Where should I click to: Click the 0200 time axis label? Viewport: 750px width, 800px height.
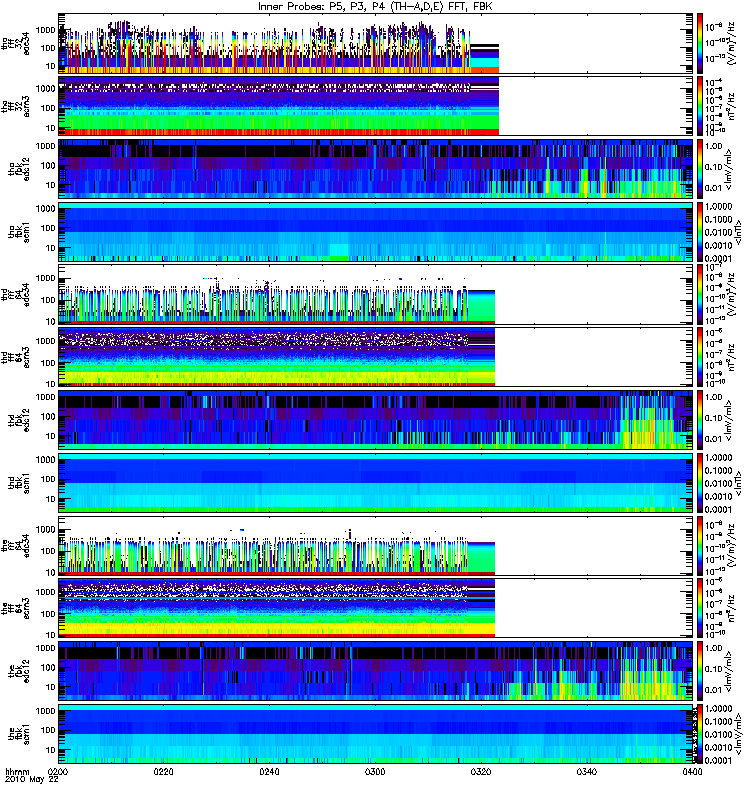click(59, 772)
